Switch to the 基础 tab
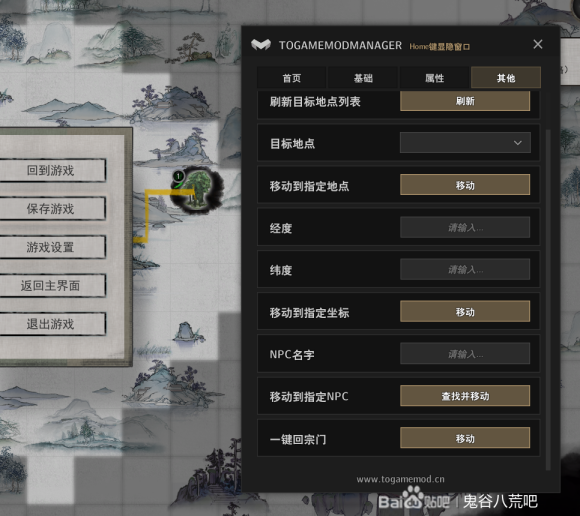580x516 pixels. pos(363,78)
